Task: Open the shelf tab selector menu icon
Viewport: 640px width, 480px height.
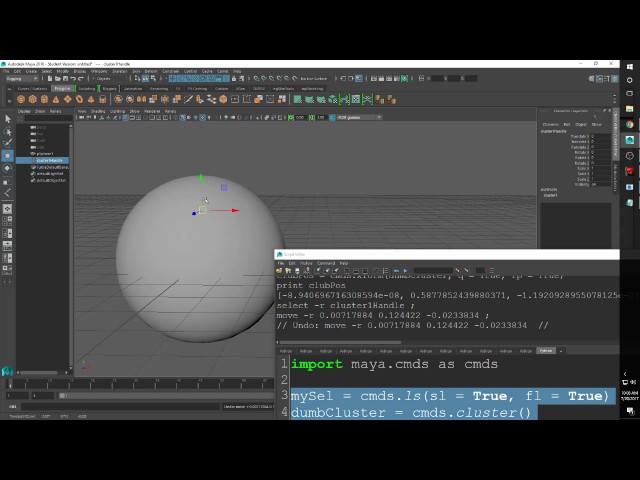Action: (x=9, y=89)
